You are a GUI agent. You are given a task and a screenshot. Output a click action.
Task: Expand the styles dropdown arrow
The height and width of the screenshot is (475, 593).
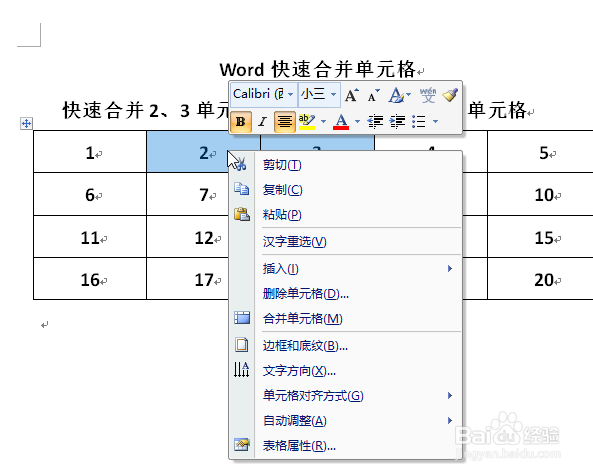point(408,95)
